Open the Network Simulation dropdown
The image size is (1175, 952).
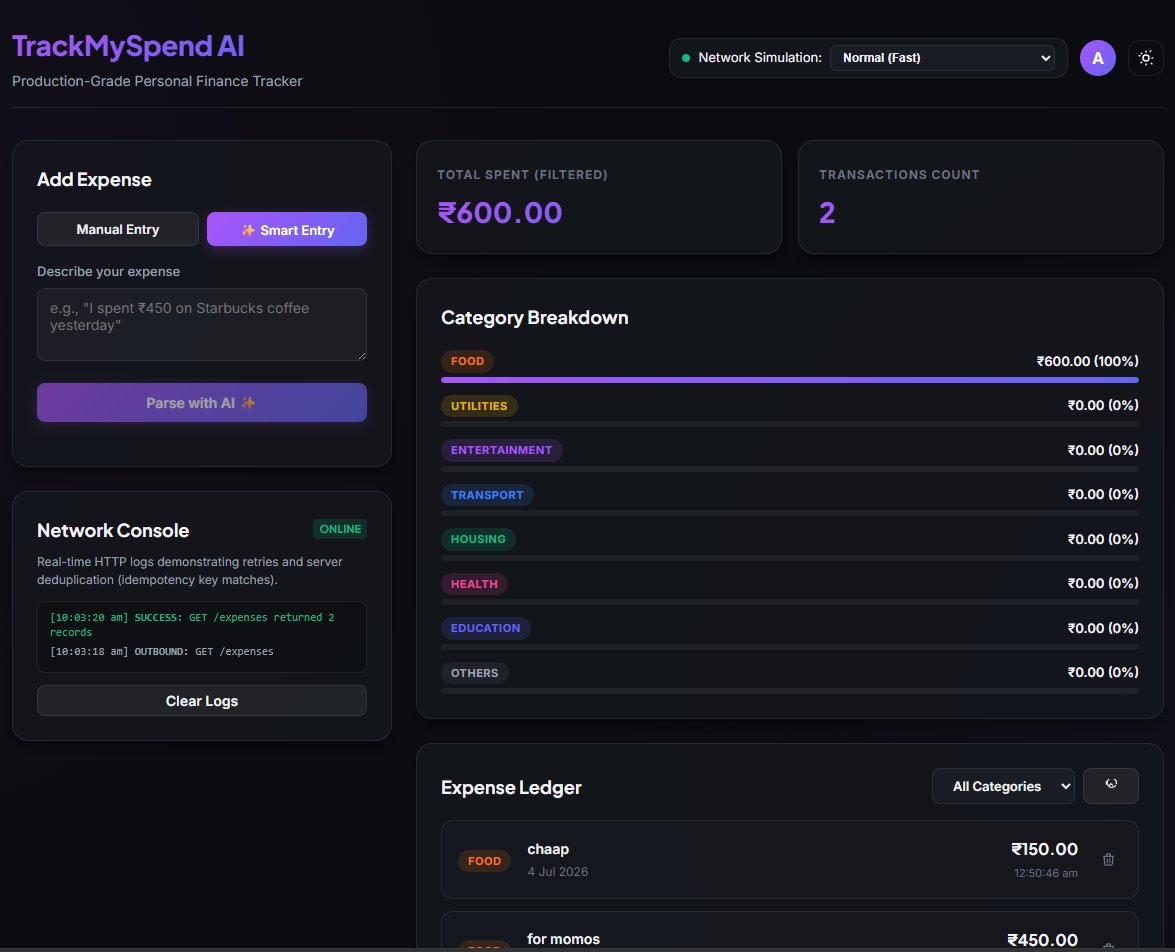943,58
